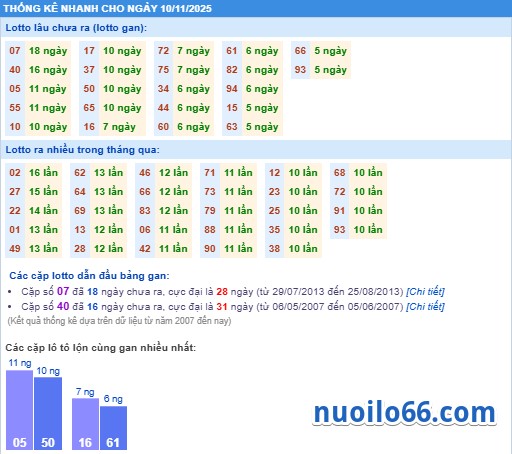The image size is (512, 454).
Task: Click the 'Các cặp lotto dẫn đầu bảng gan' heading
Action: click(x=89, y=276)
